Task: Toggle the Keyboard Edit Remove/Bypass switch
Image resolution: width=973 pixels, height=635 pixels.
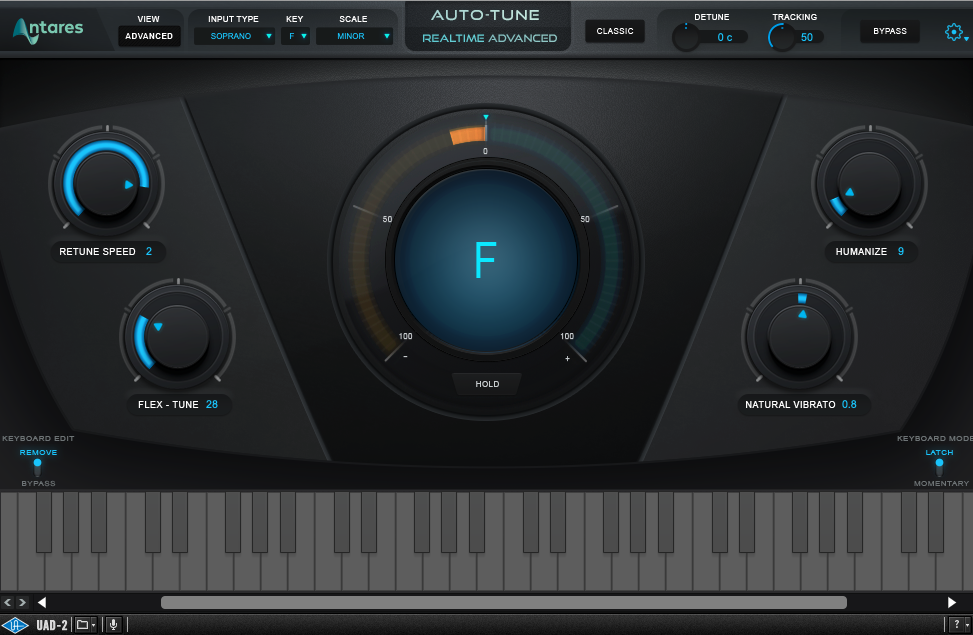Action: click(x=38, y=465)
